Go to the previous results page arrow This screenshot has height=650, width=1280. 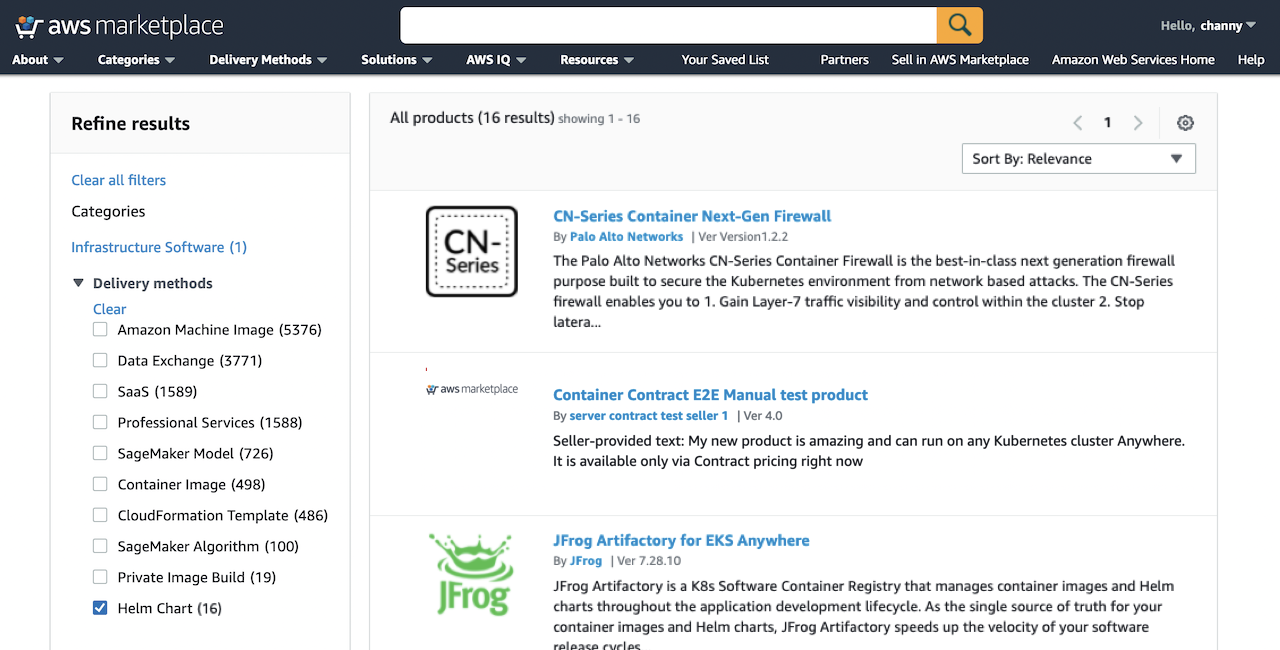(x=1077, y=123)
